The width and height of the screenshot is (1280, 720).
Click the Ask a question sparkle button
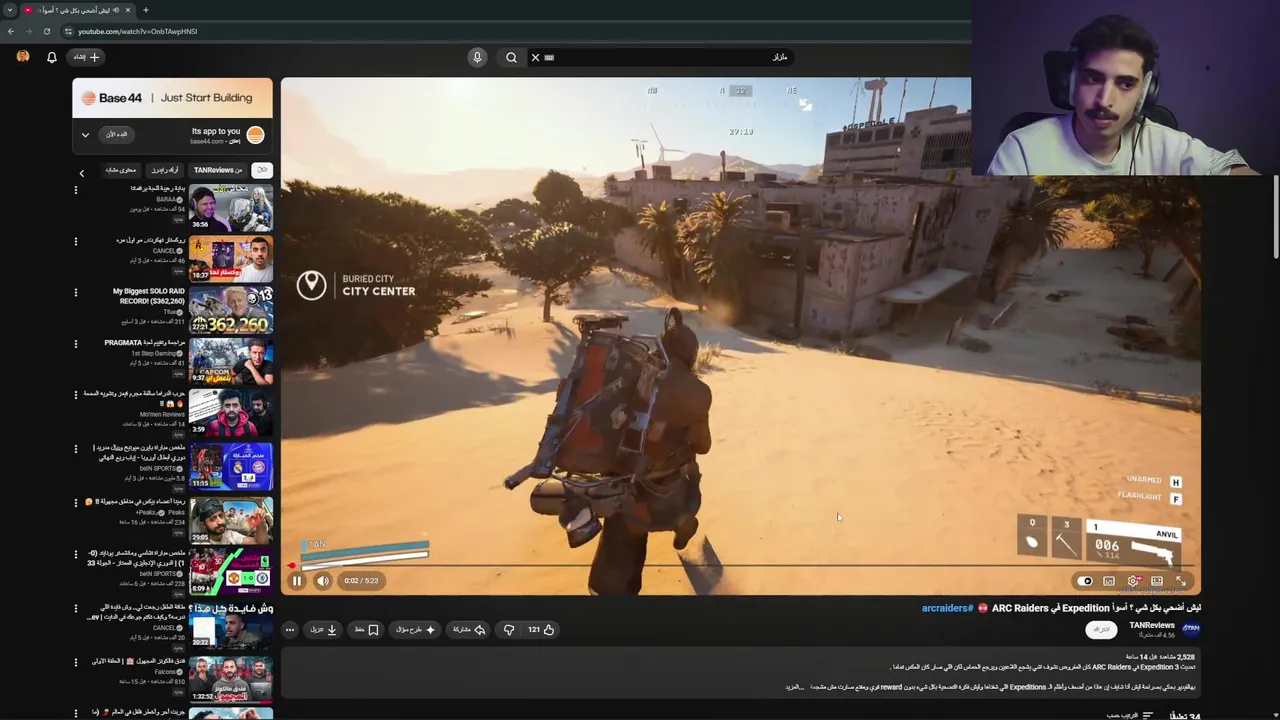click(x=416, y=630)
